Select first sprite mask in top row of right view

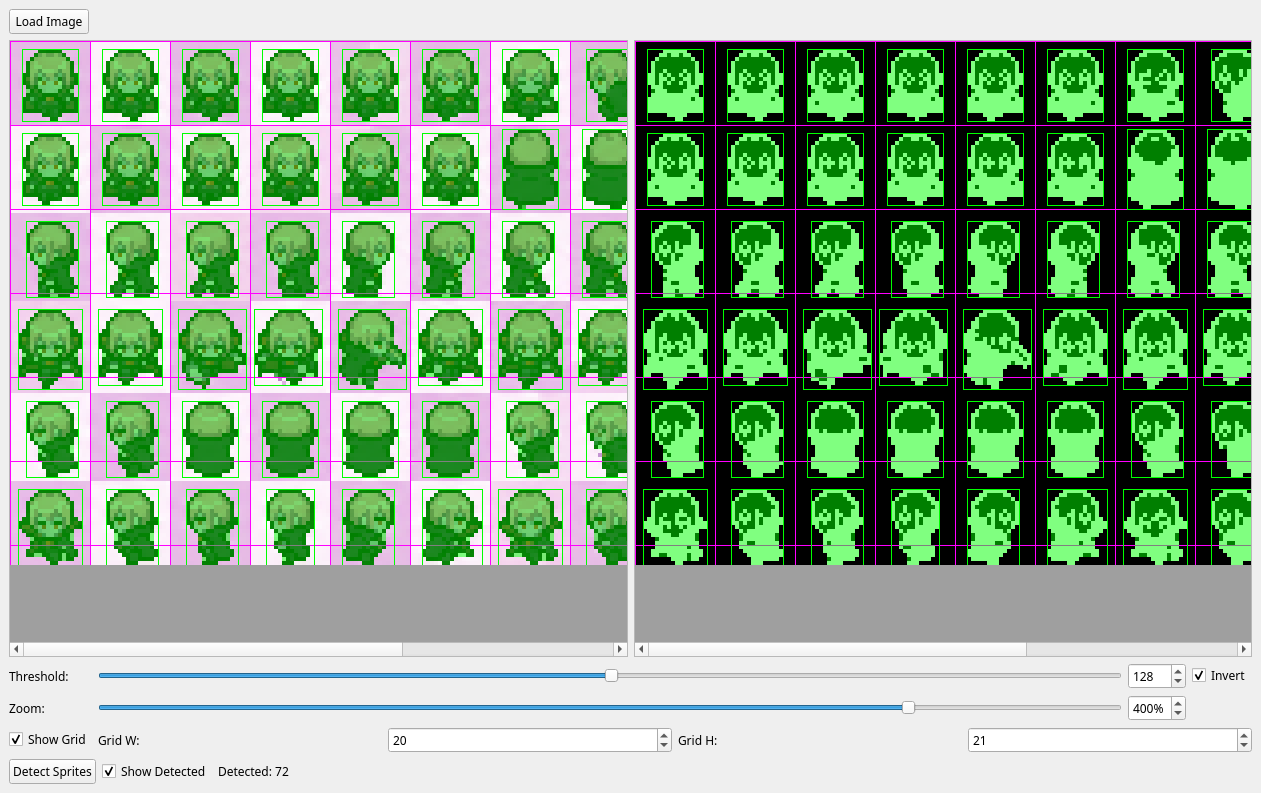(x=675, y=84)
